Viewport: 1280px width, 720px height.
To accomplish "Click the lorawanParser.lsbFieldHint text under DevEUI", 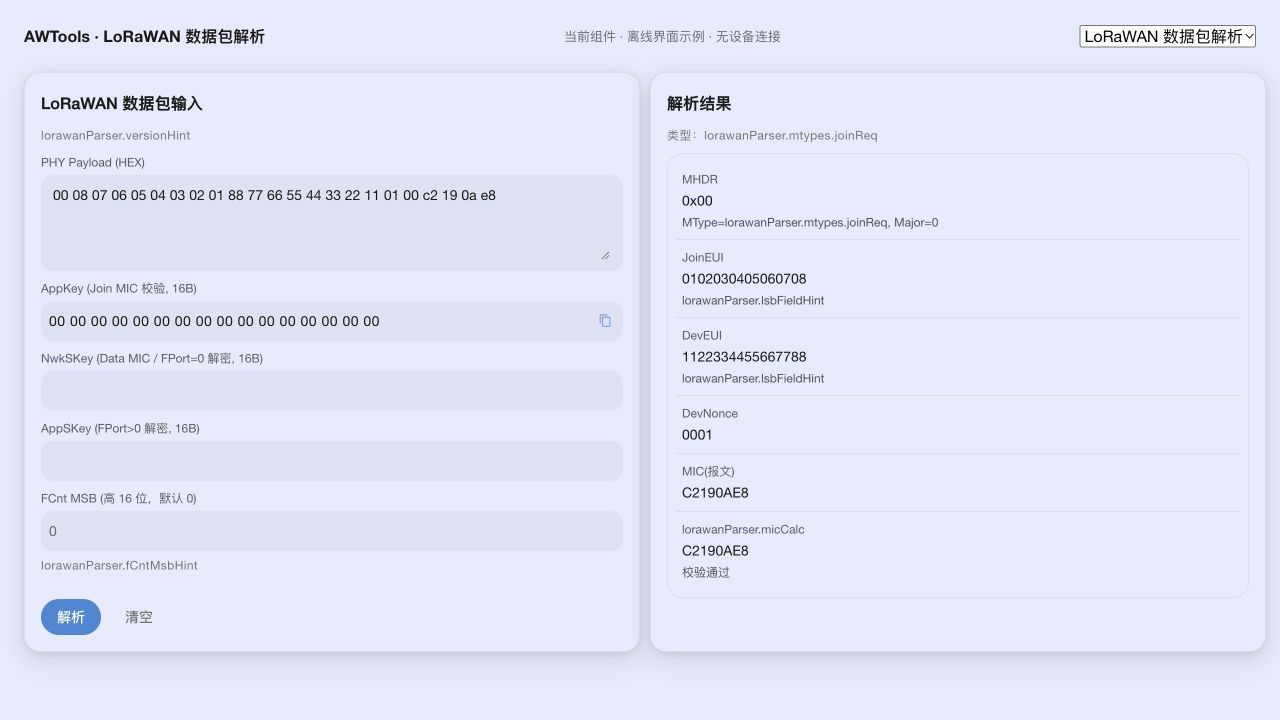I will [753, 379].
